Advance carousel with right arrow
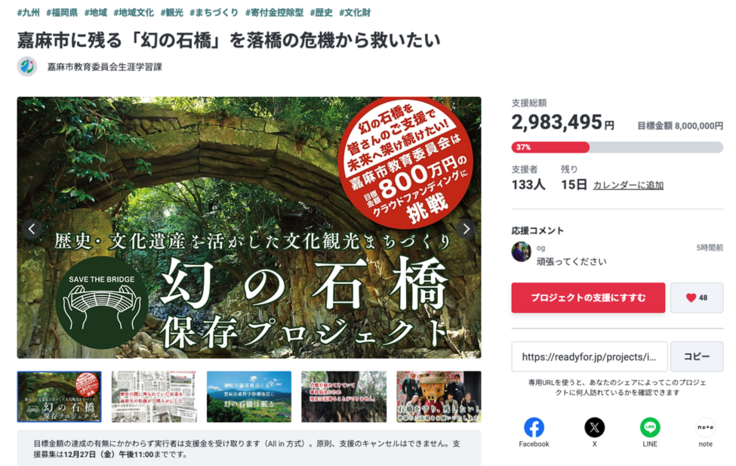736x466 pixels. 466,229
